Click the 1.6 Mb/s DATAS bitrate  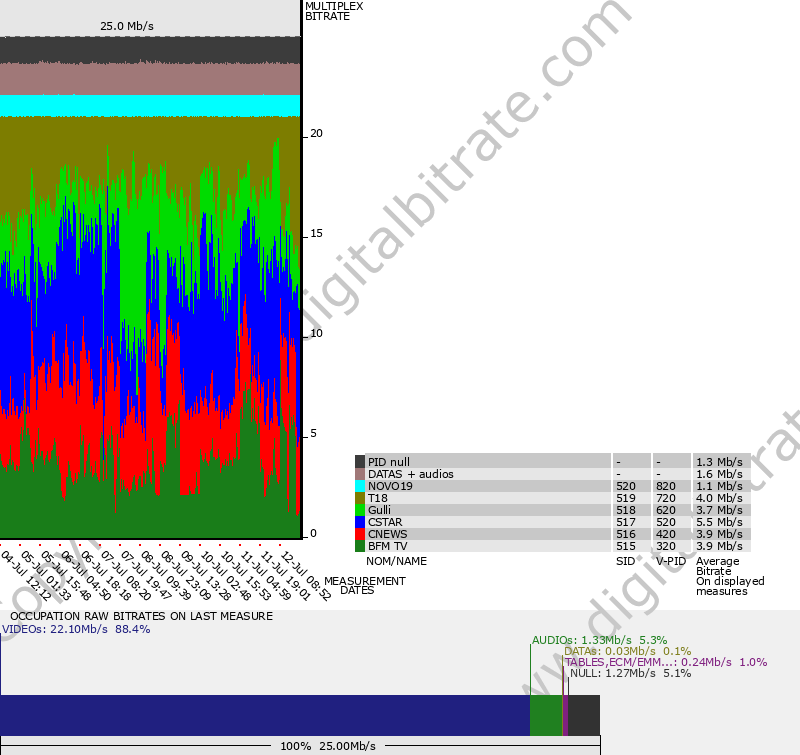(x=719, y=474)
